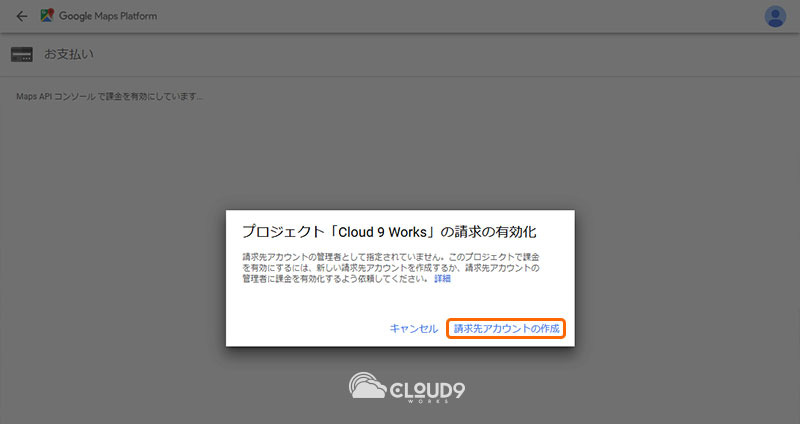Click the Google Maps Platform title text
800x424 pixels.
(x=108, y=16)
